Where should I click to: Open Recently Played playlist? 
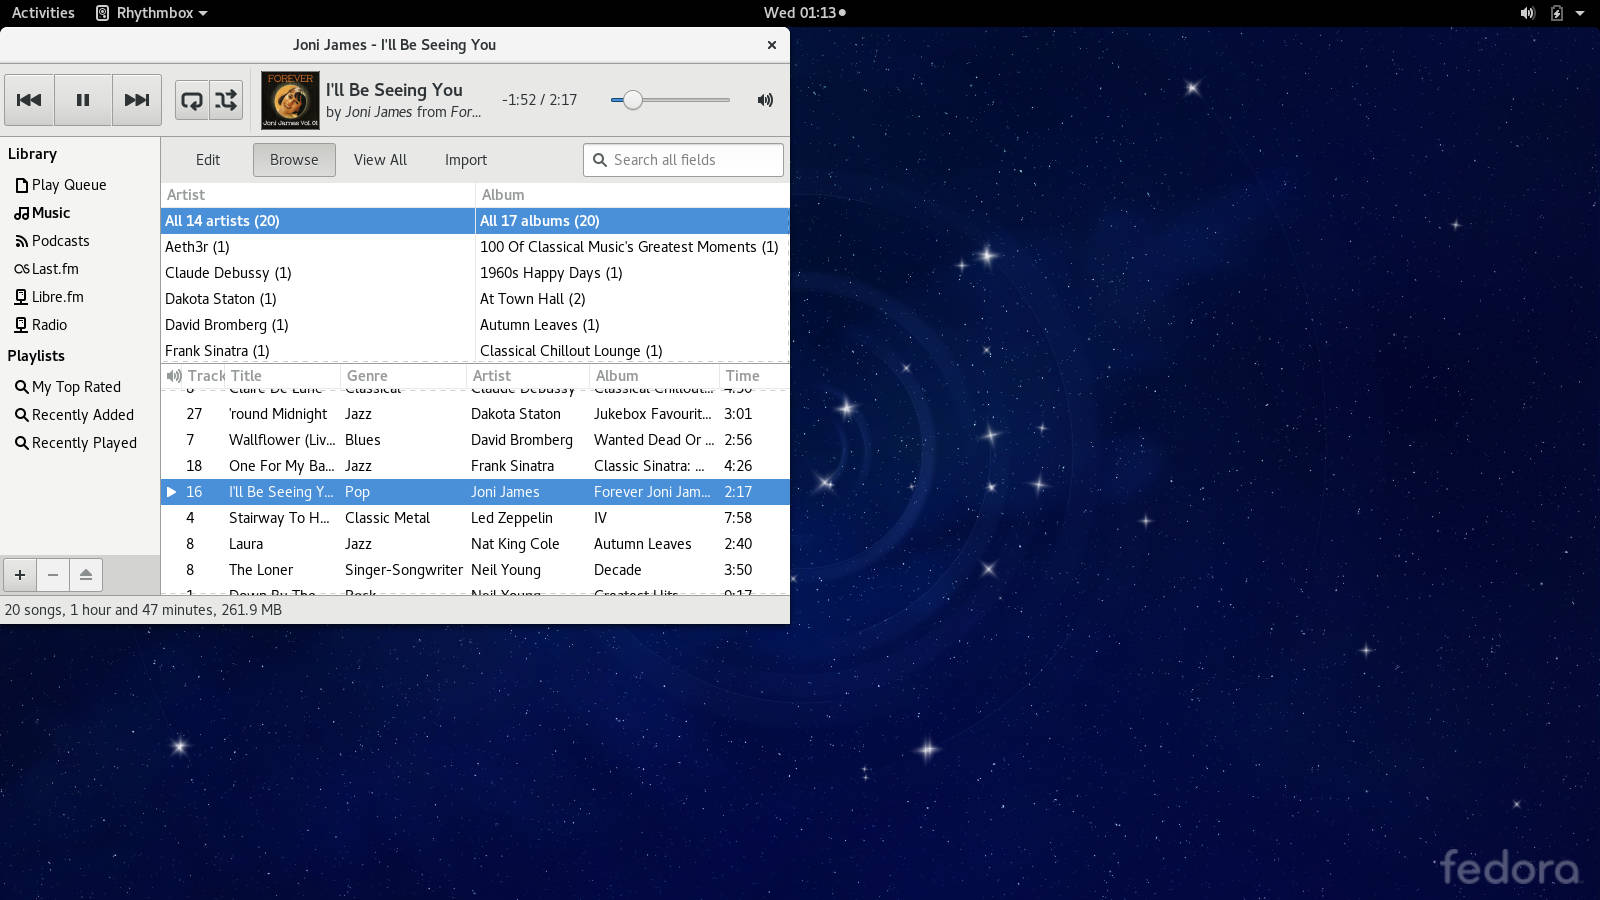(x=75, y=443)
